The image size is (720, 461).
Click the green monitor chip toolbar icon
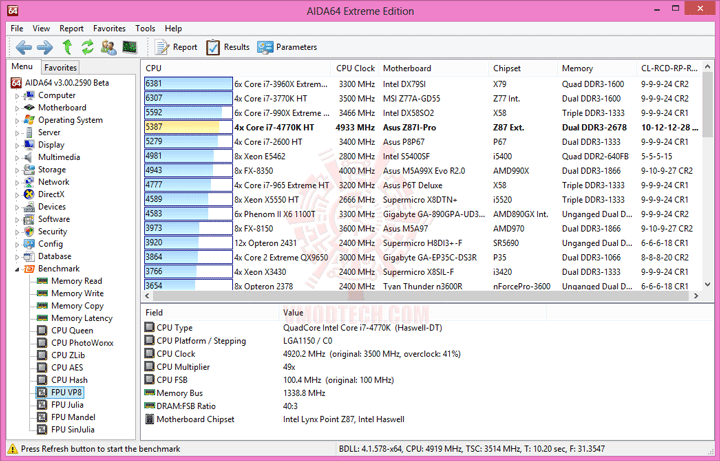[x=130, y=47]
